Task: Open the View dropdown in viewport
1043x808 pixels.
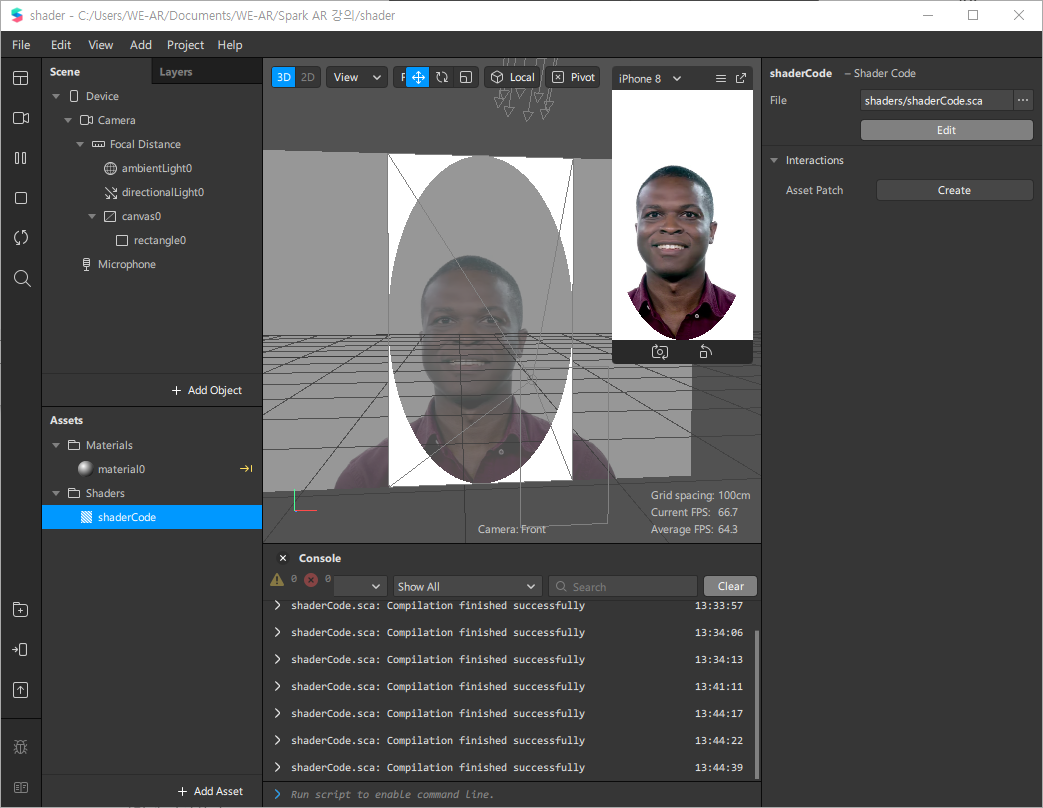Action: 357,77
